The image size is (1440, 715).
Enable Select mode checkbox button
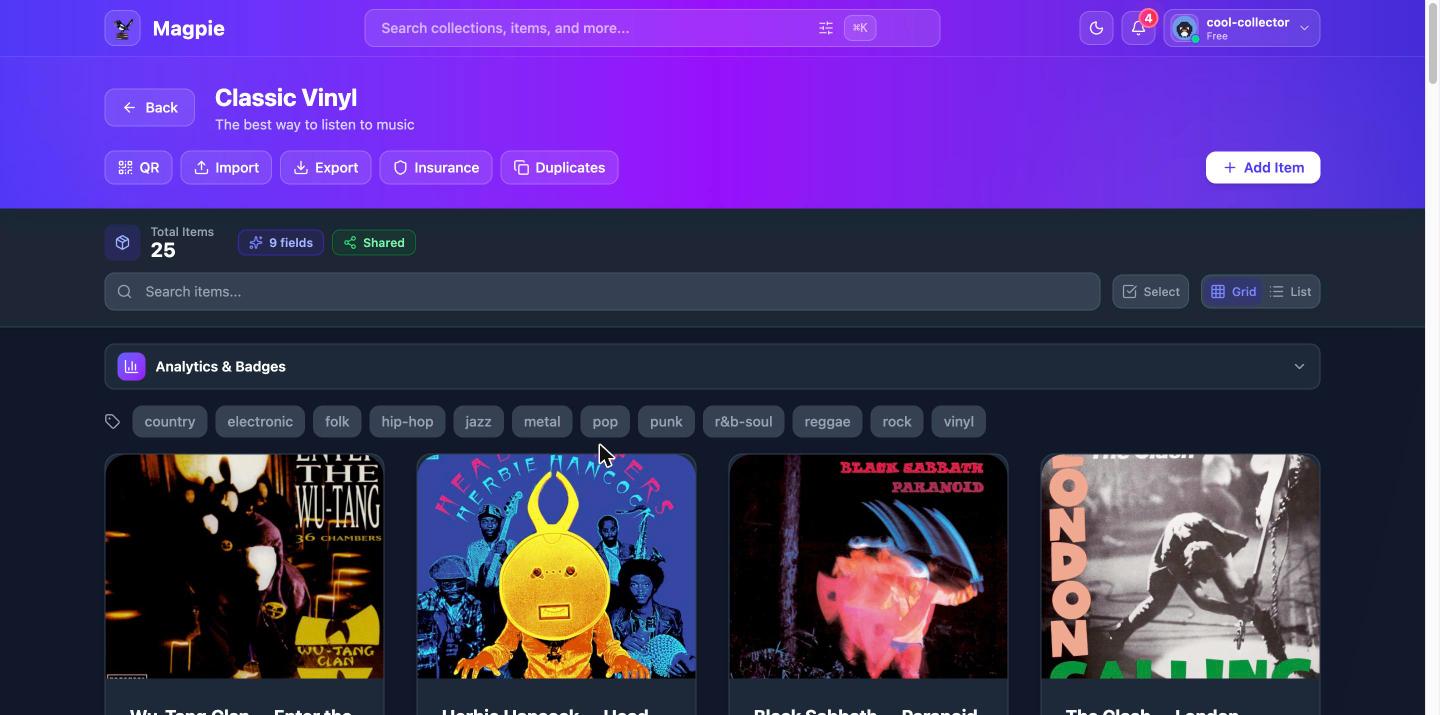click(1150, 292)
